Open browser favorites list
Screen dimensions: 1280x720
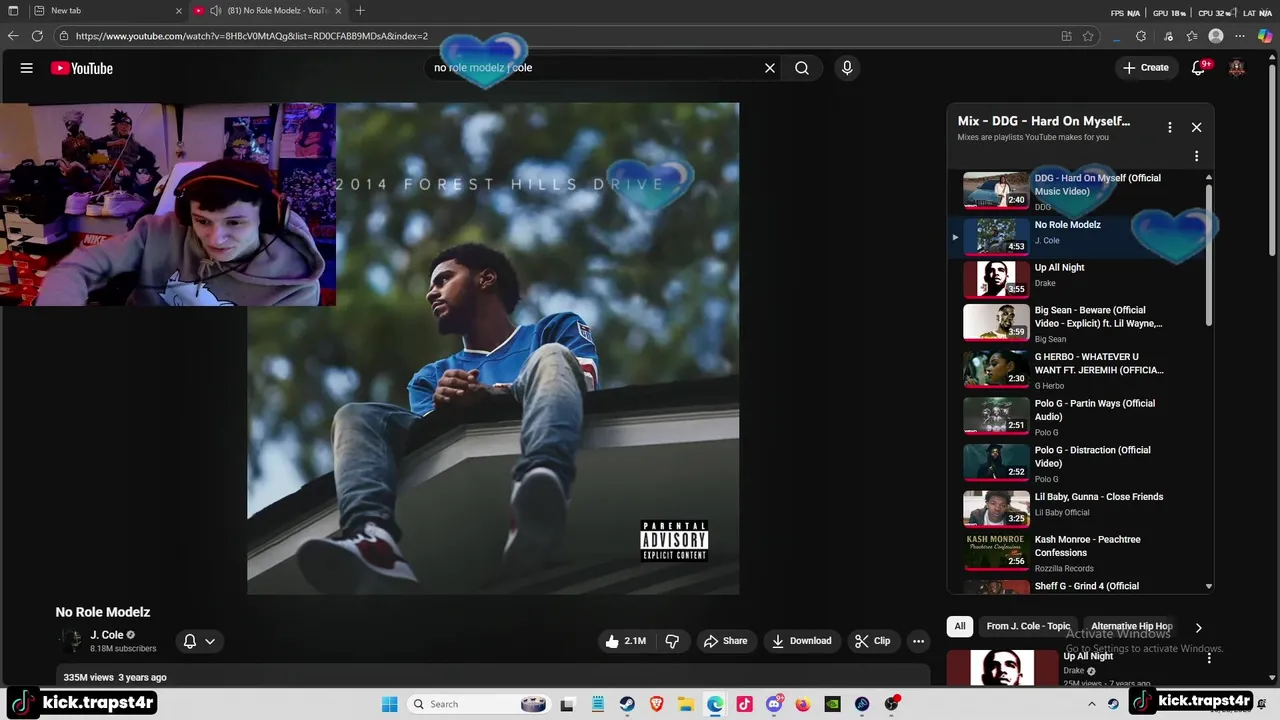[1192, 36]
